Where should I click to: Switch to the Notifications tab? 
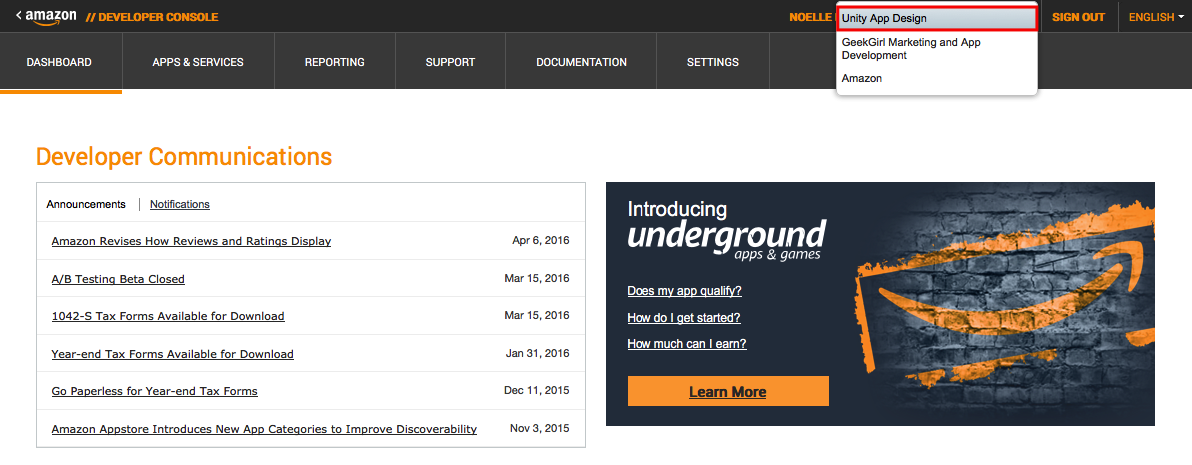pyautogui.click(x=180, y=204)
